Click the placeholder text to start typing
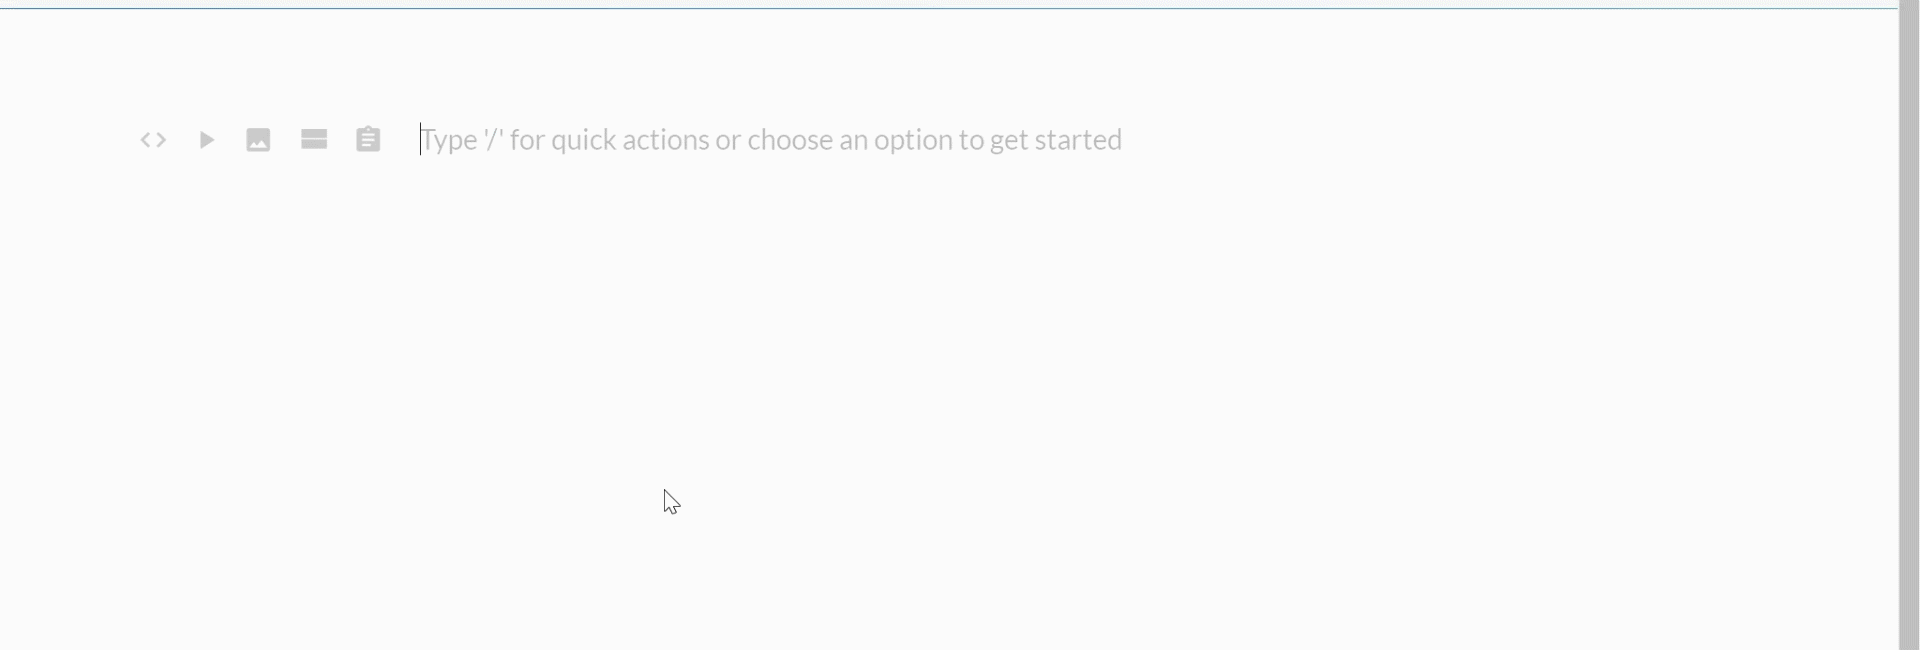 [x=770, y=140]
